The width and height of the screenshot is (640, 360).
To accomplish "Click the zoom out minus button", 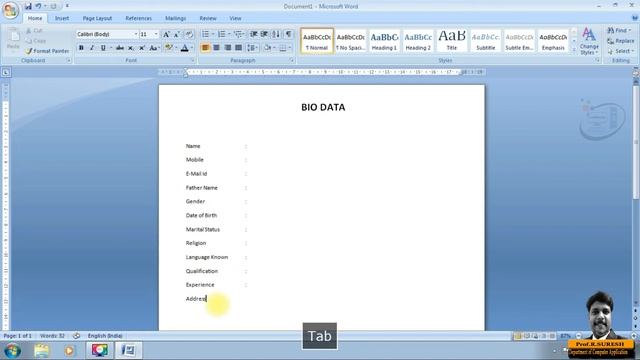I will [x=578, y=336].
